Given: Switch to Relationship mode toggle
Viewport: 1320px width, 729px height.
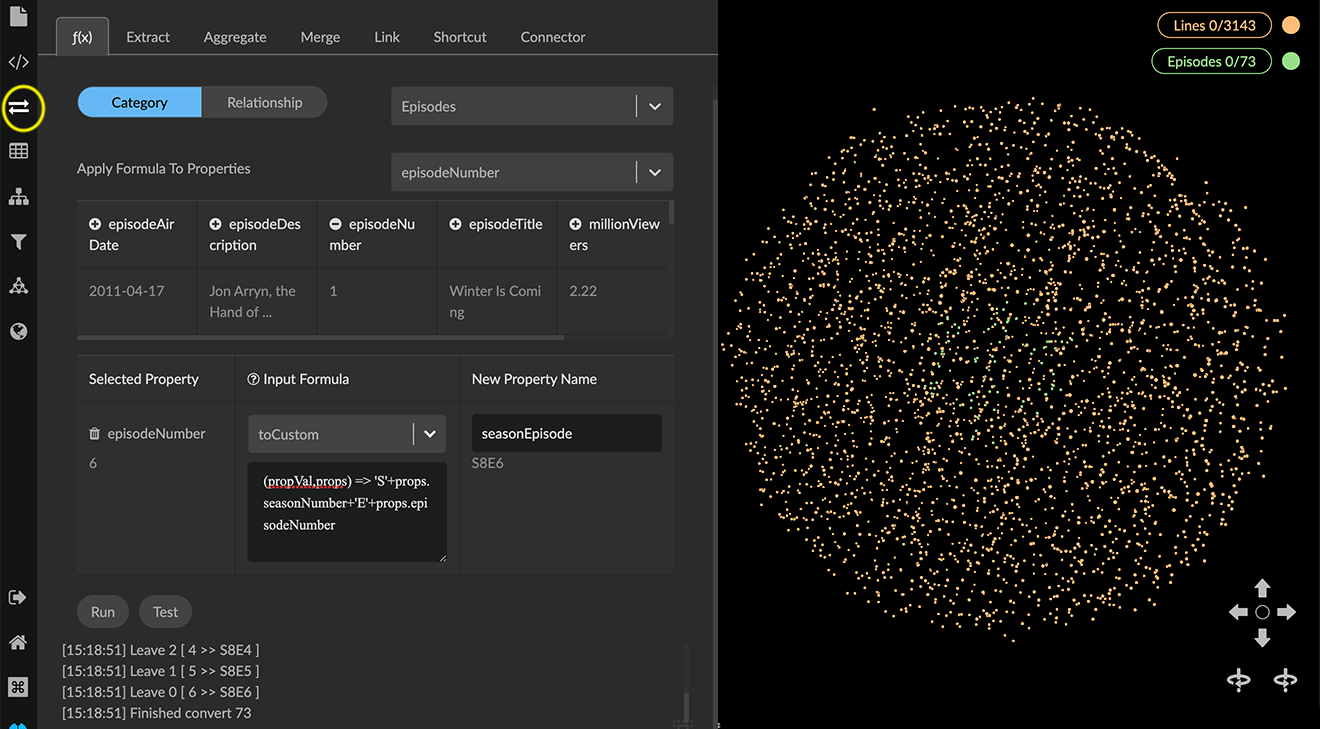Looking at the screenshot, I should [264, 102].
